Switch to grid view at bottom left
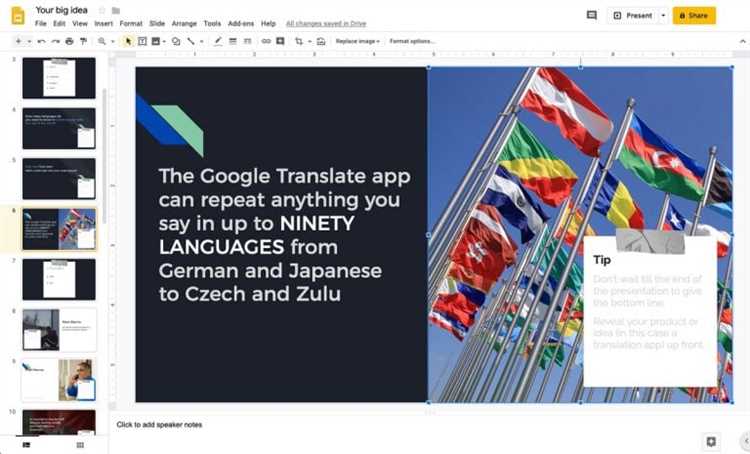The height and width of the screenshot is (454, 750). coord(80,445)
